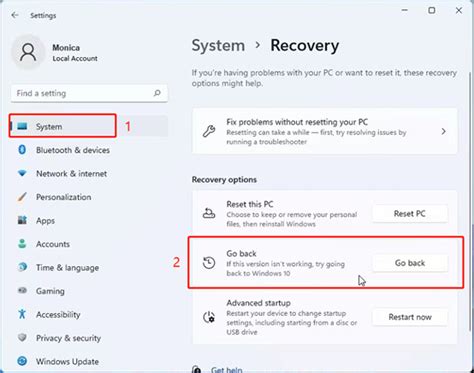This screenshot has width=474, height=373.
Task: Click the System monitor icon in sidebar
Action: [x=22, y=126]
